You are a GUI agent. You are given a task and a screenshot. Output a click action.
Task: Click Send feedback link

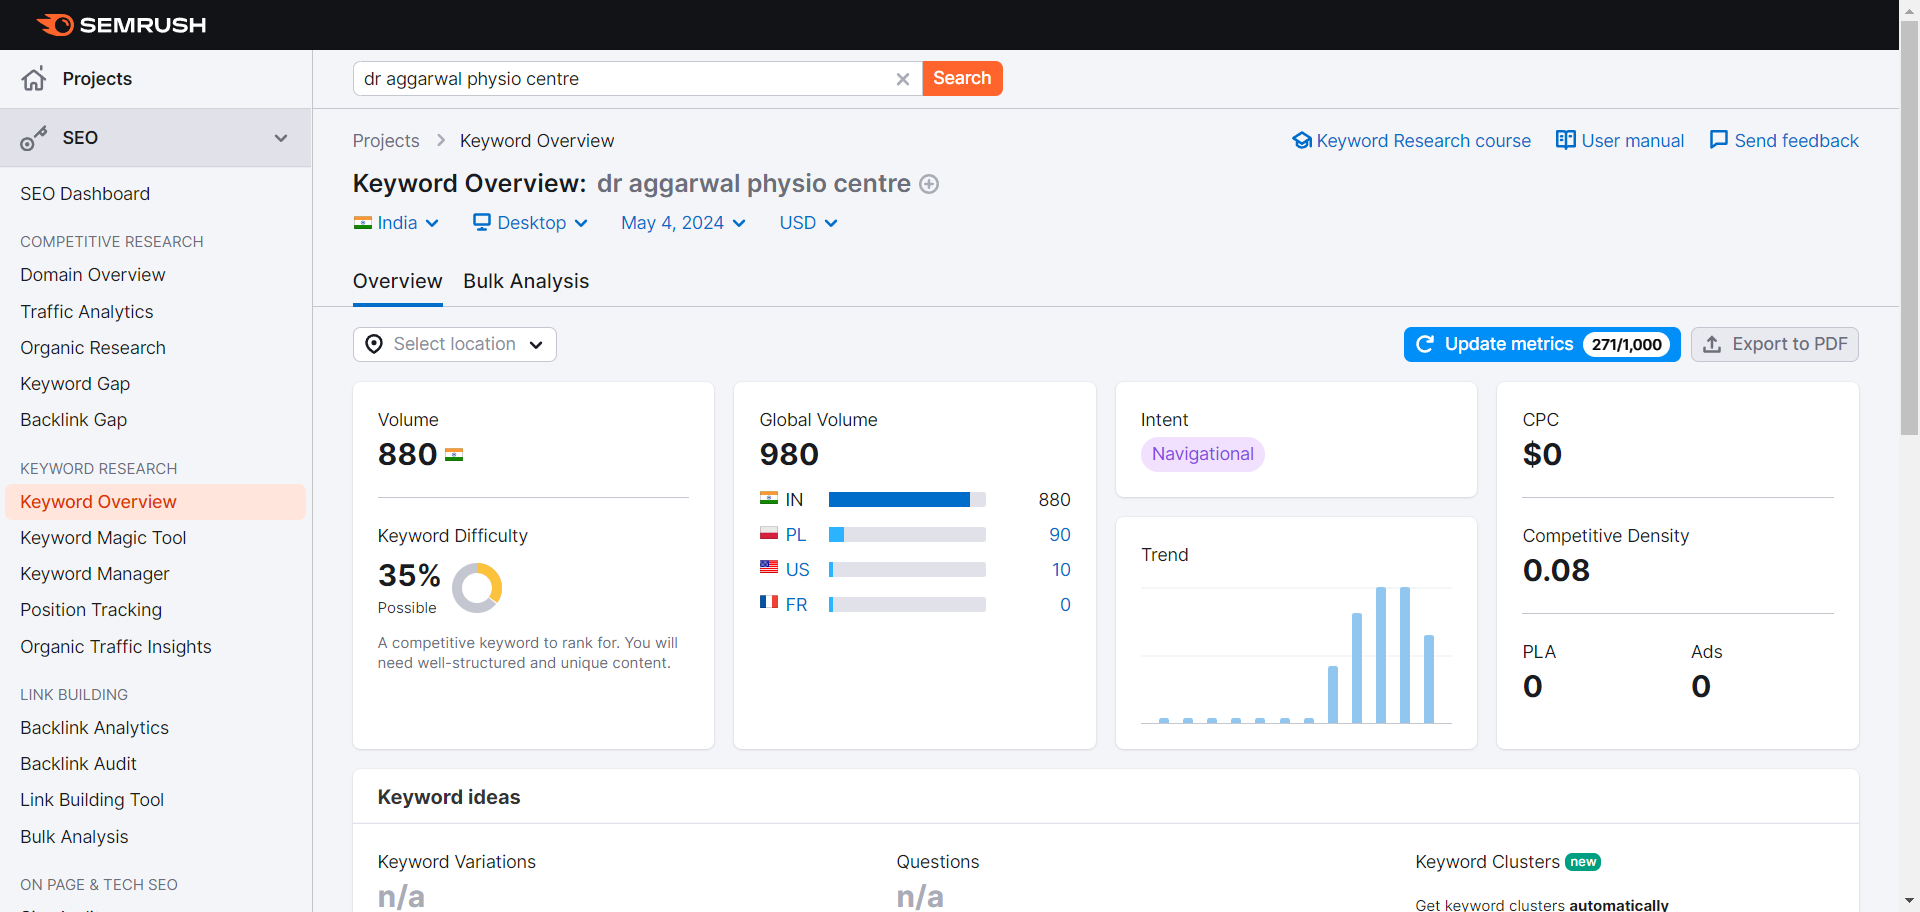point(1784,141)
